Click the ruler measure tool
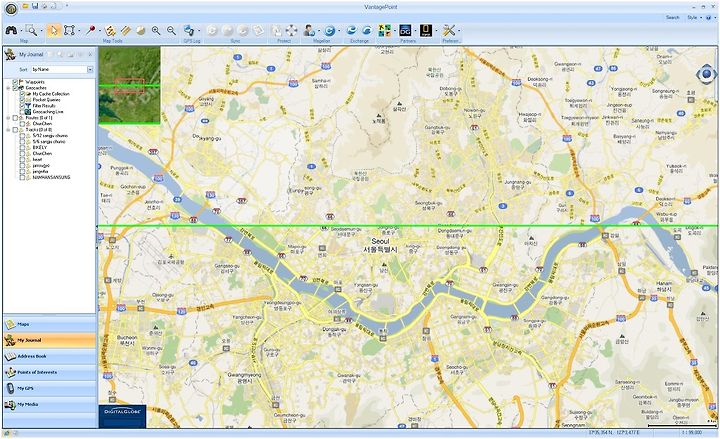This screenshot has height=439, width=720. coord(126,30)
